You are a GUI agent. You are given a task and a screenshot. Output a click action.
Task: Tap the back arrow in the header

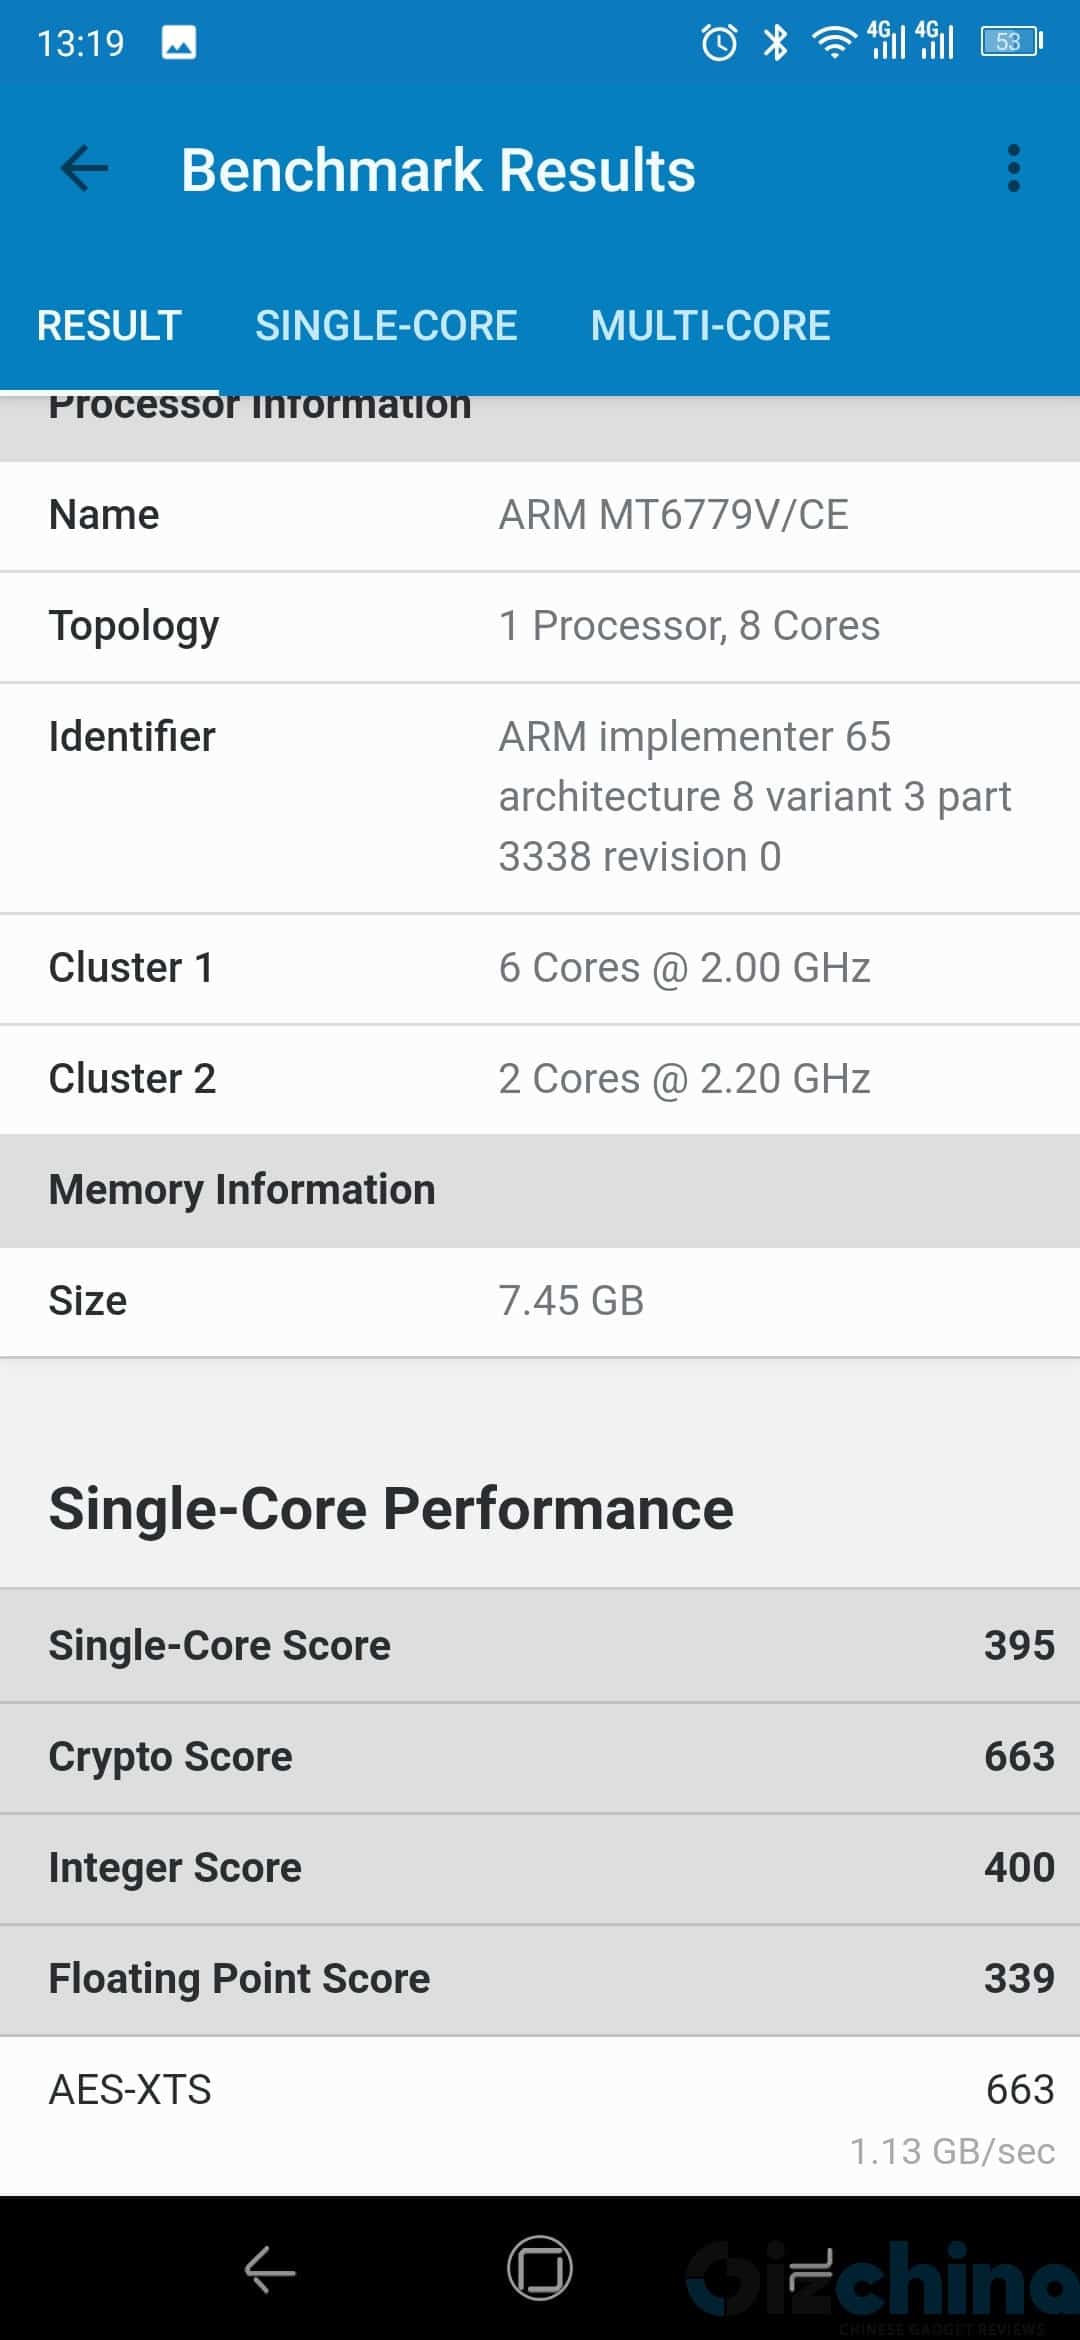[84, 168]
